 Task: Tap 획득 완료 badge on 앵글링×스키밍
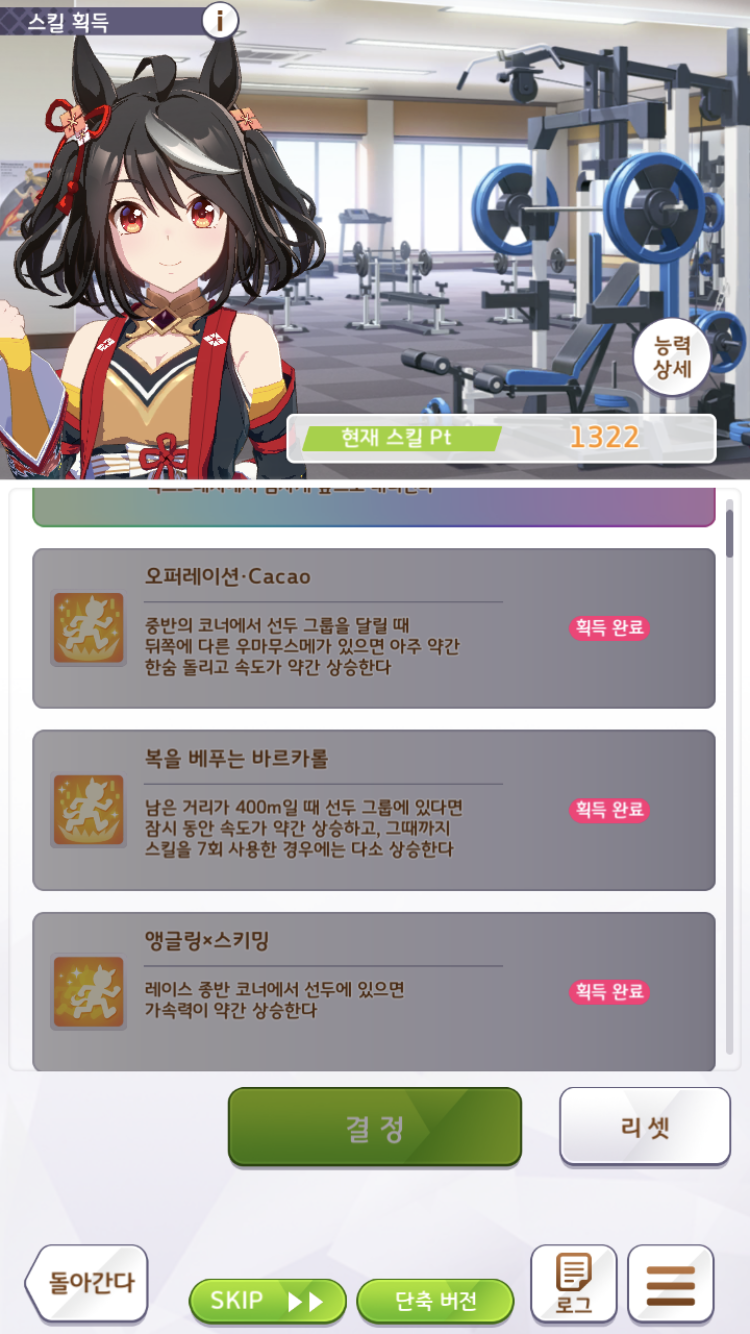610,991
